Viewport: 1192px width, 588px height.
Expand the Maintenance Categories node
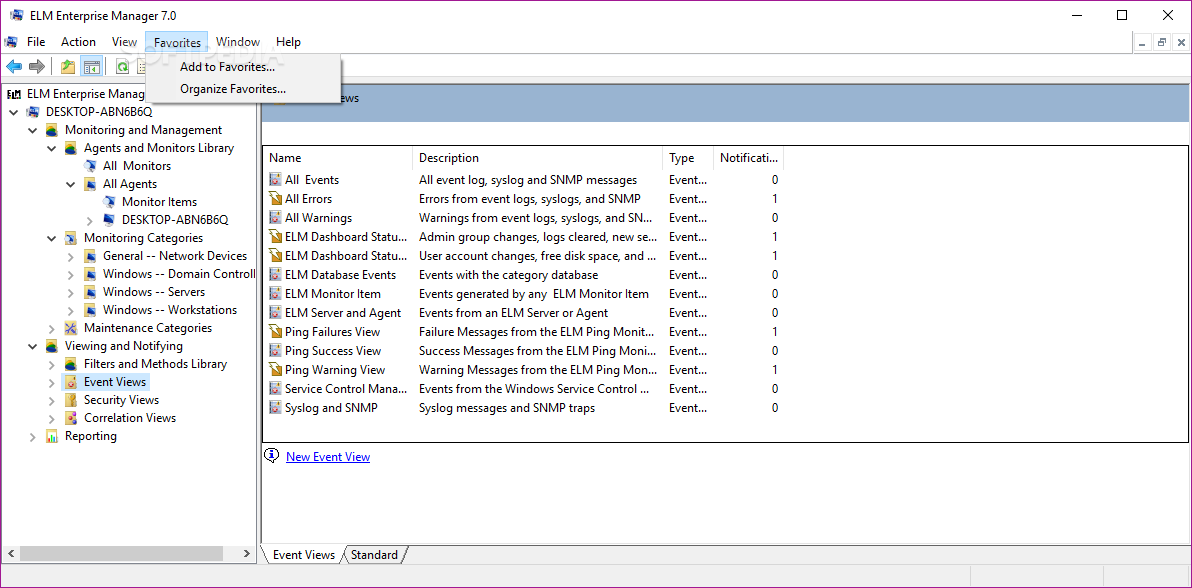52,329
